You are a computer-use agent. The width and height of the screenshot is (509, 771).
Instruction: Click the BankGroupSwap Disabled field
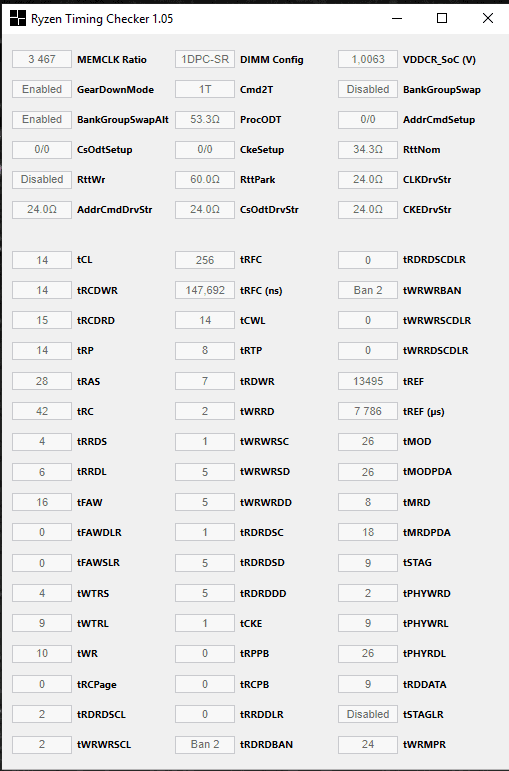(368, 89)
